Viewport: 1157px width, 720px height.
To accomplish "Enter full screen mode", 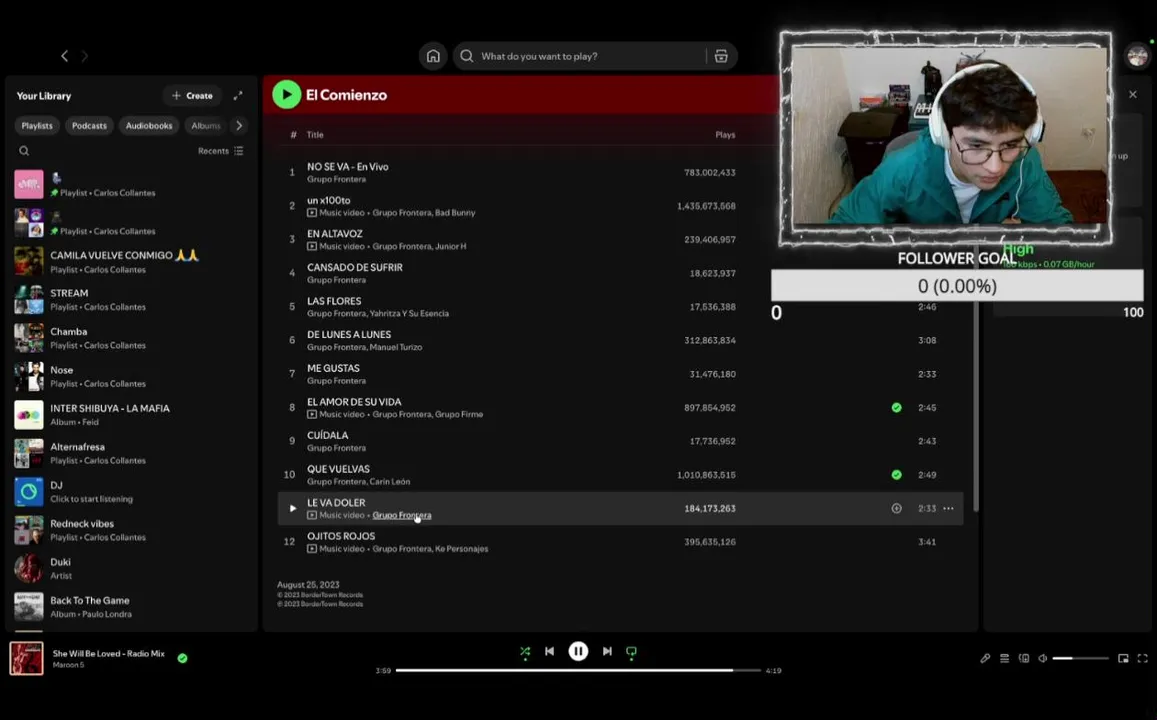I will pos(1142,658).
